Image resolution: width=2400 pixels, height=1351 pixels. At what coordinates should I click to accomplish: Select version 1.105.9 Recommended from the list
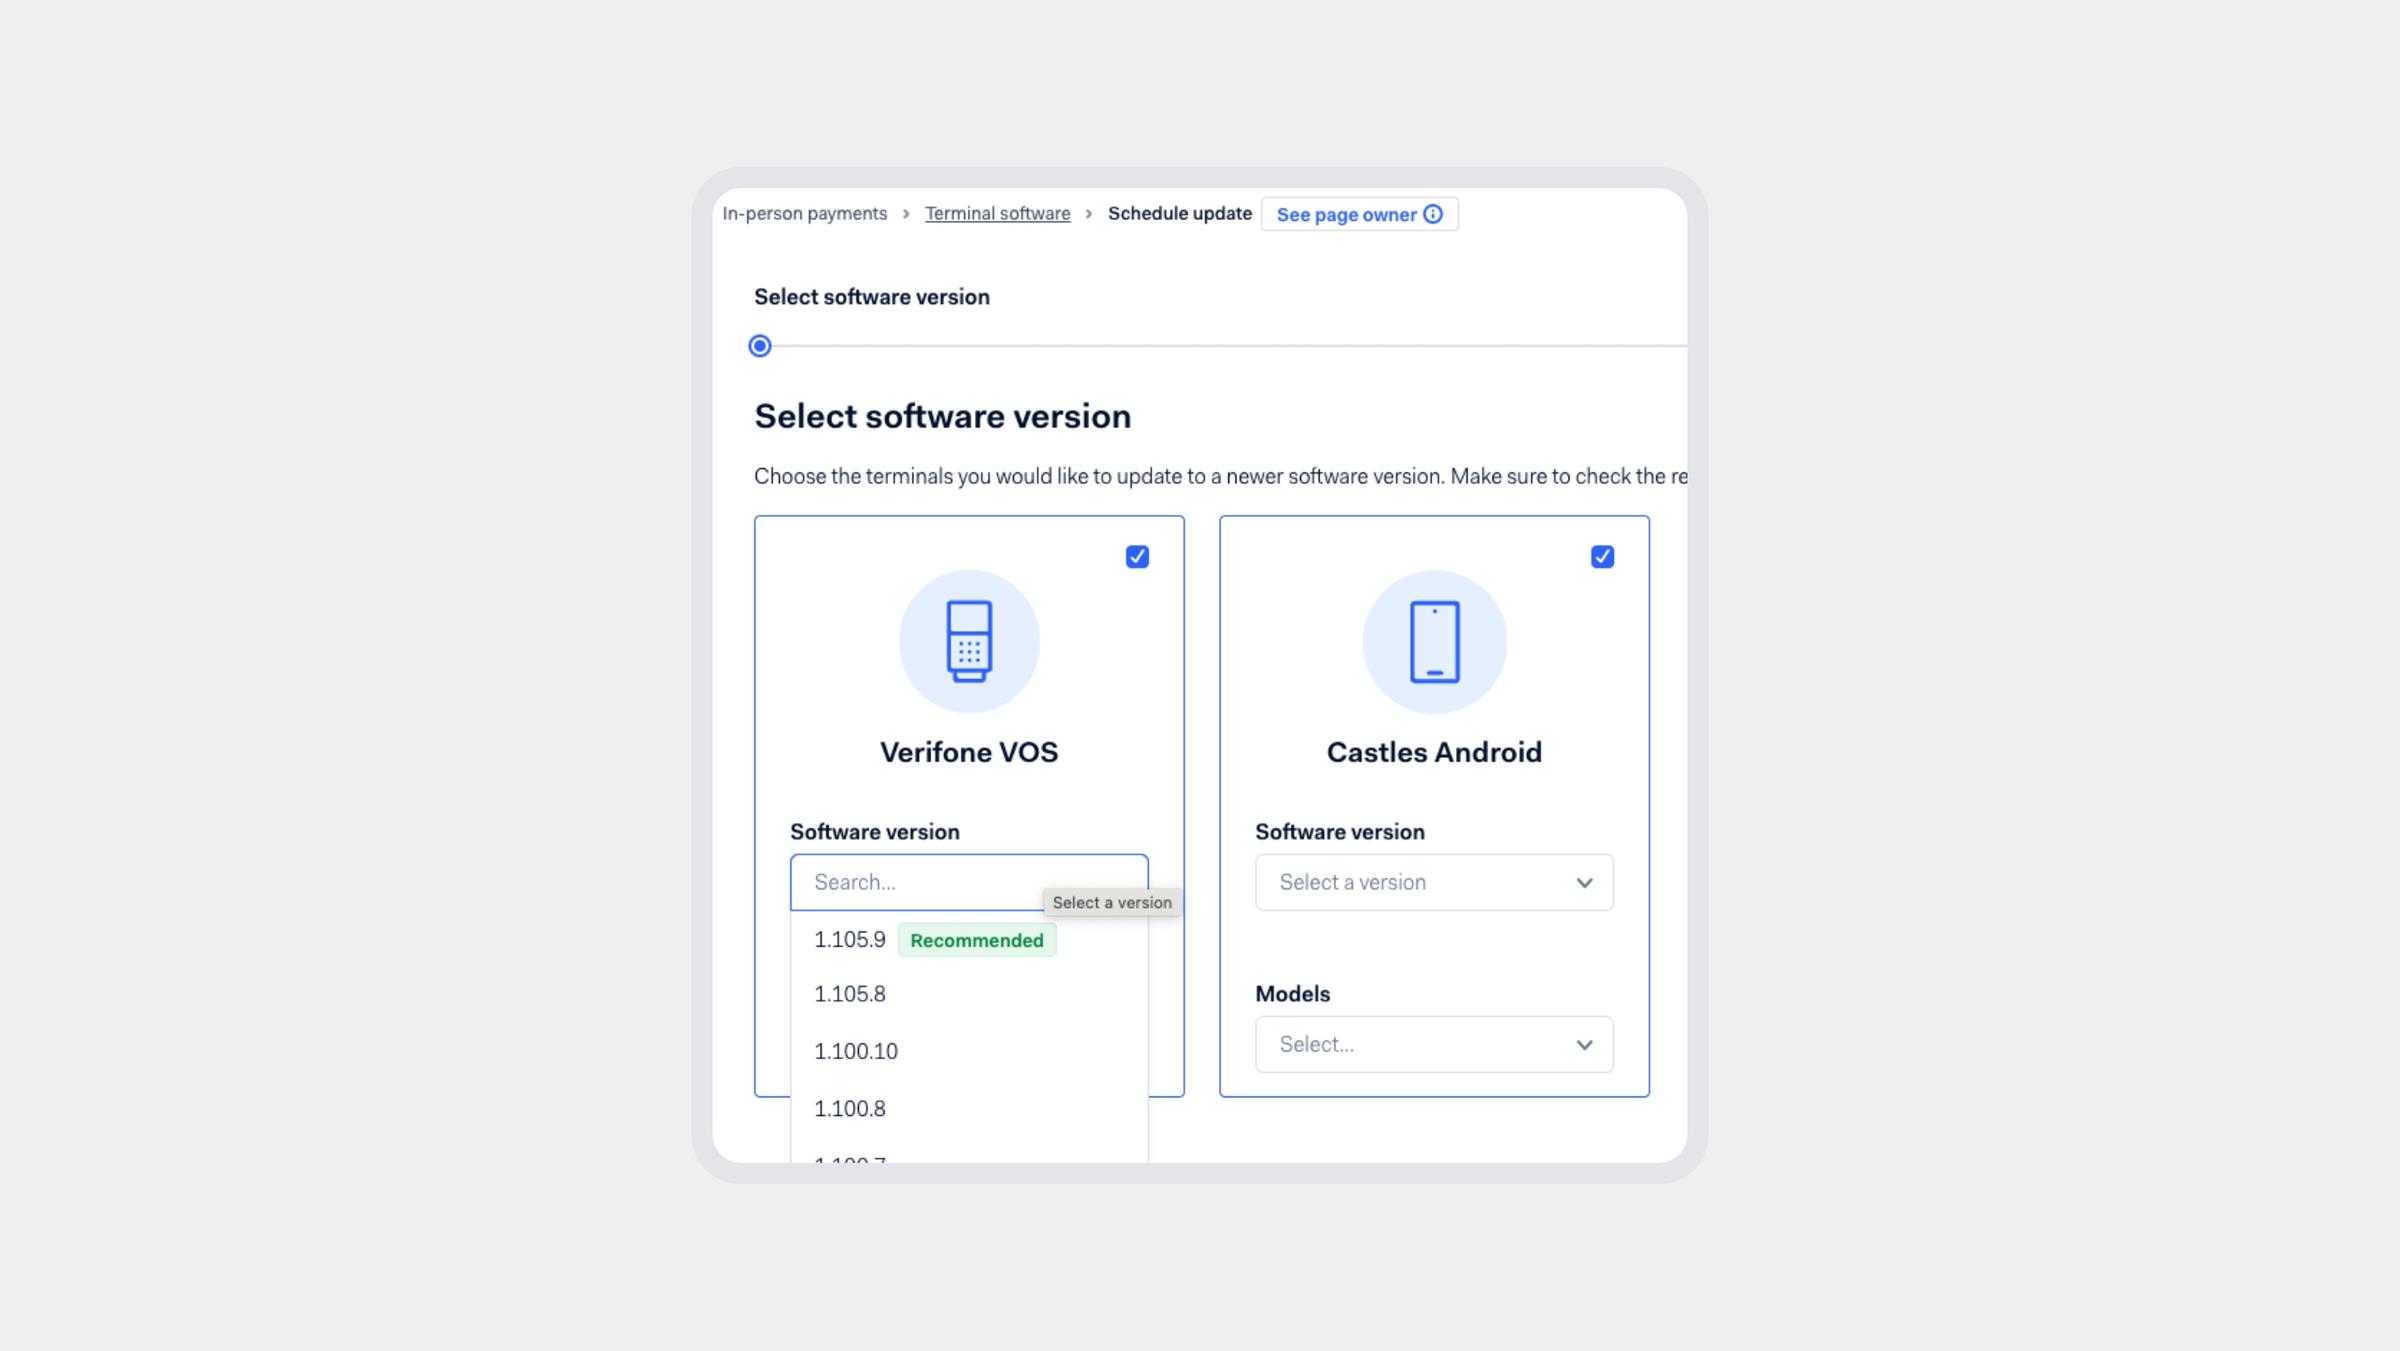(849, 939)
